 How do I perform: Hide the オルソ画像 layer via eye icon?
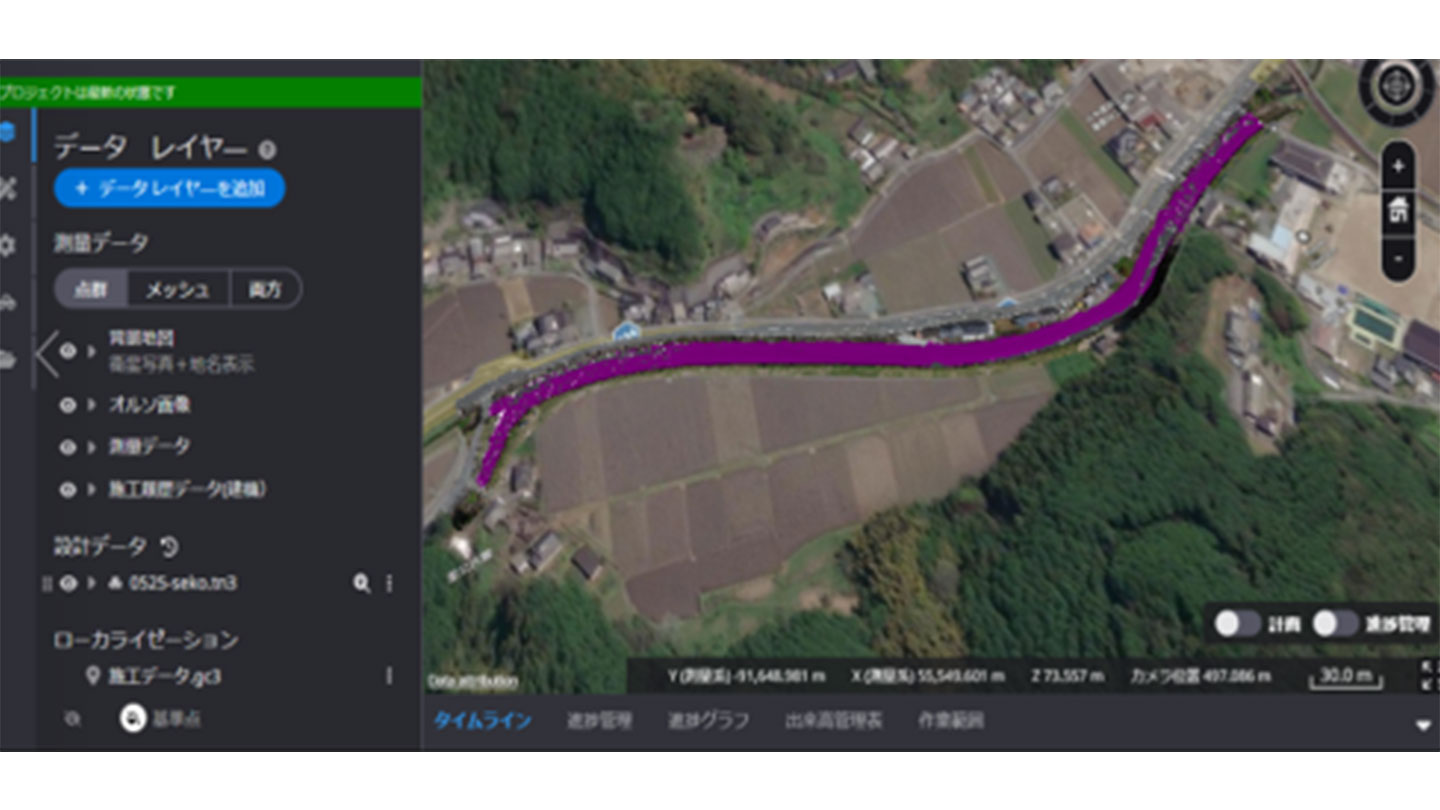point(68,405)
